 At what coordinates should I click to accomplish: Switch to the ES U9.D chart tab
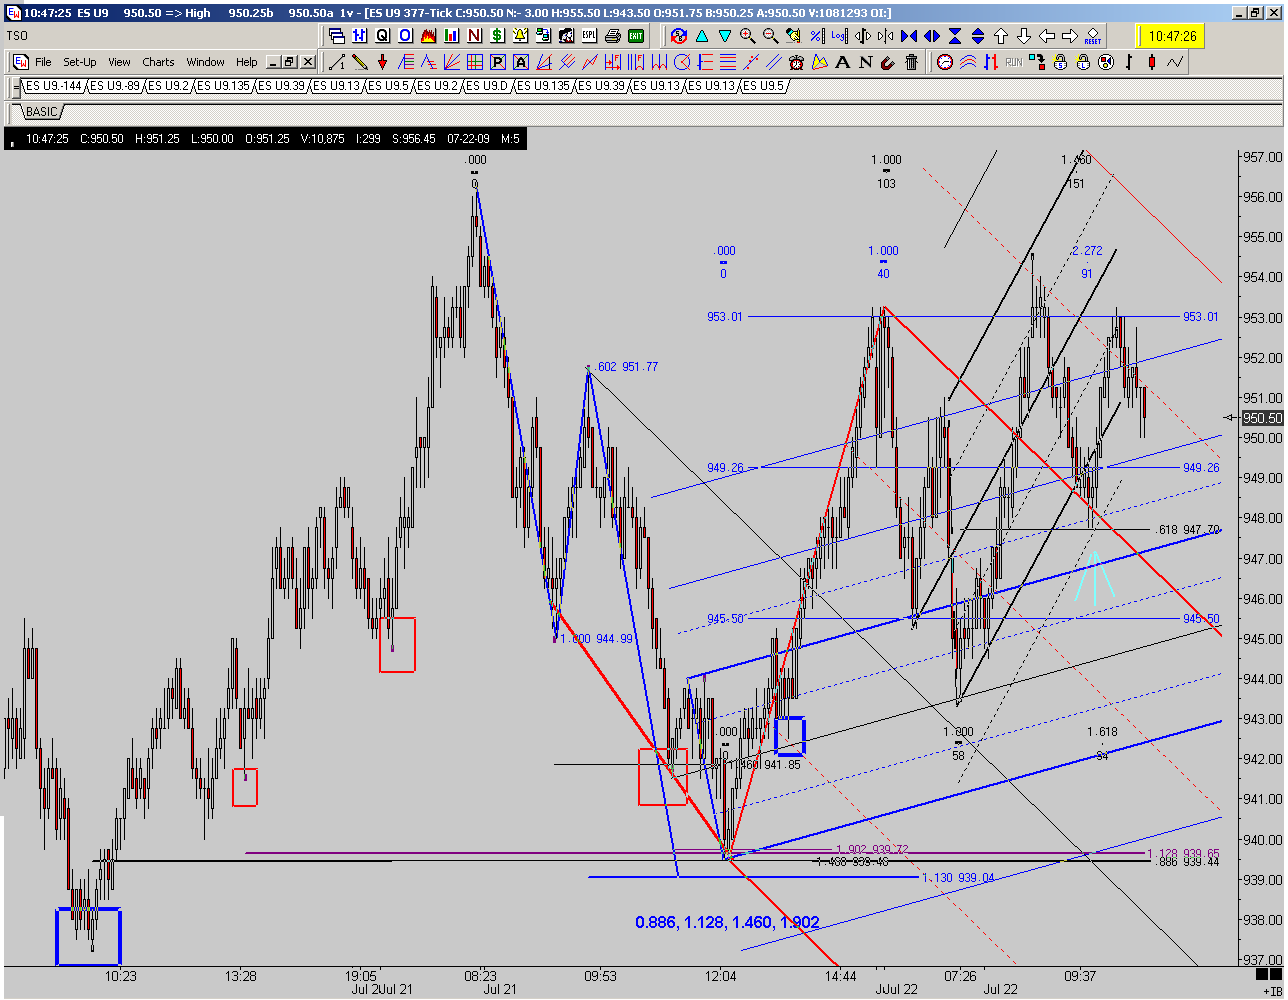pyautogui.click(x=489, y=86)
